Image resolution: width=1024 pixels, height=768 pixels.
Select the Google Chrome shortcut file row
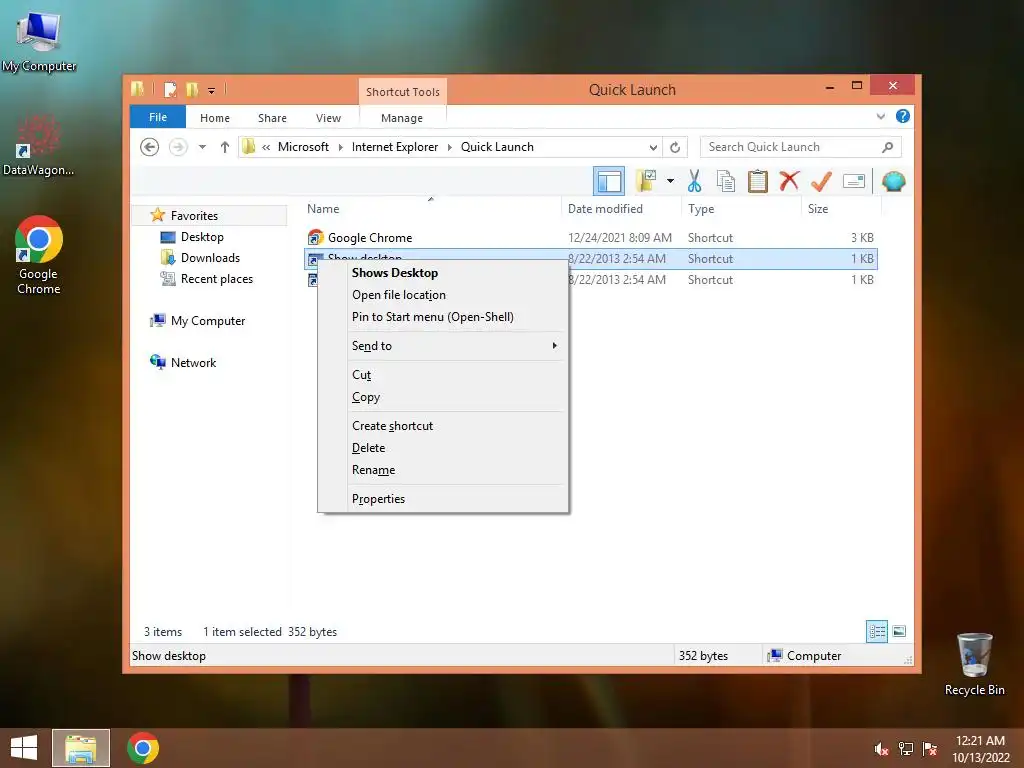click(590, 238)
